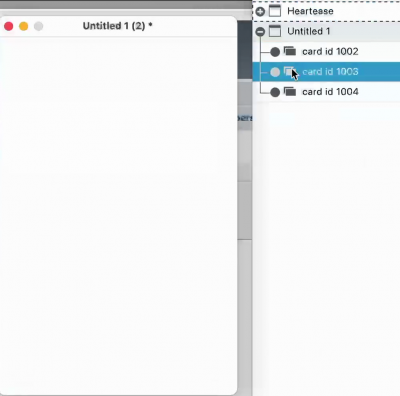Select card id 1002 label
This screenshot has width=400, height=396.
click(330, 51)
